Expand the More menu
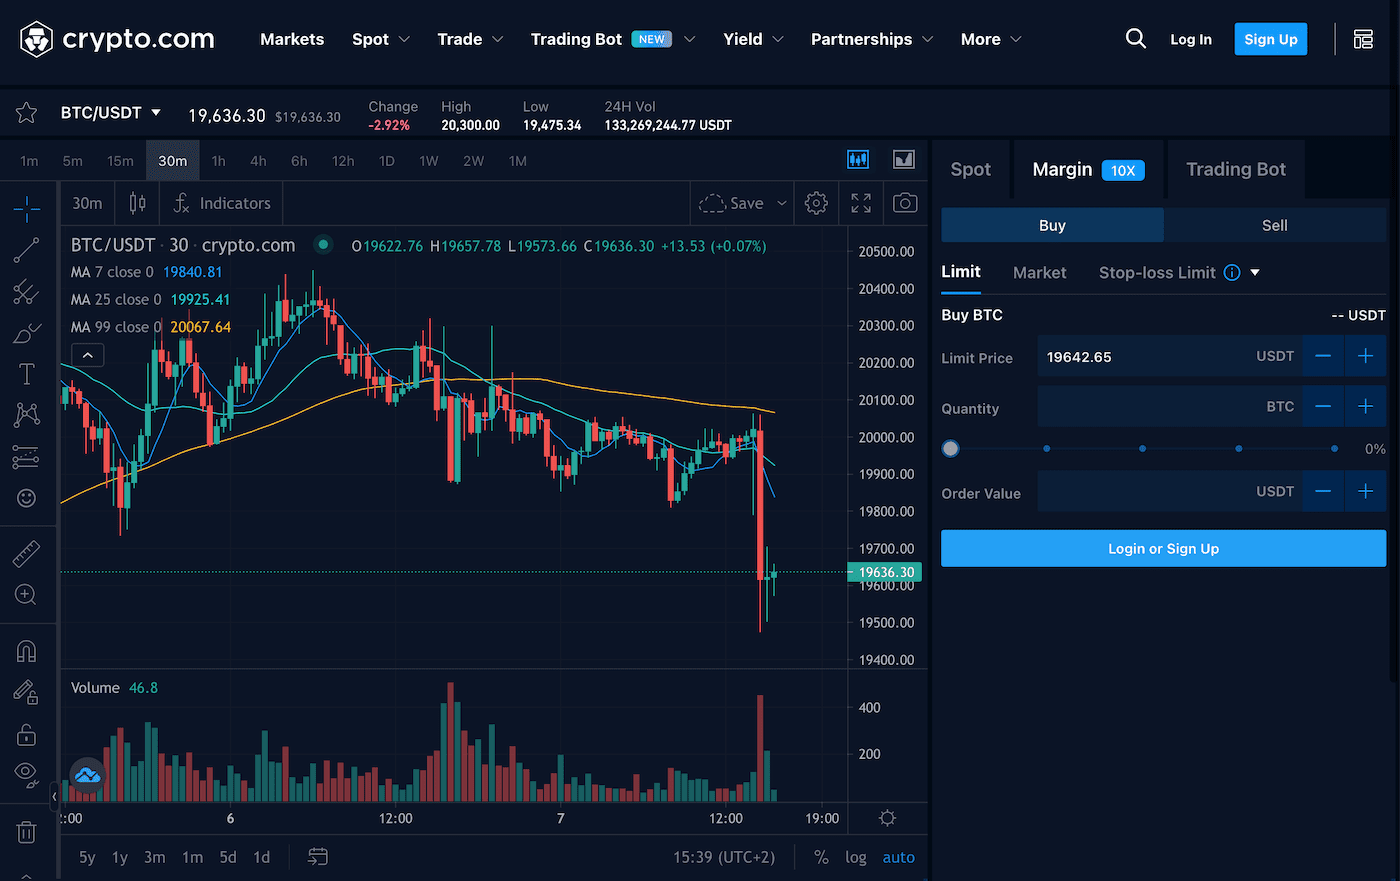Image resolution: width=1400 pixels, height=881 pixels. (x=991, y=39)
